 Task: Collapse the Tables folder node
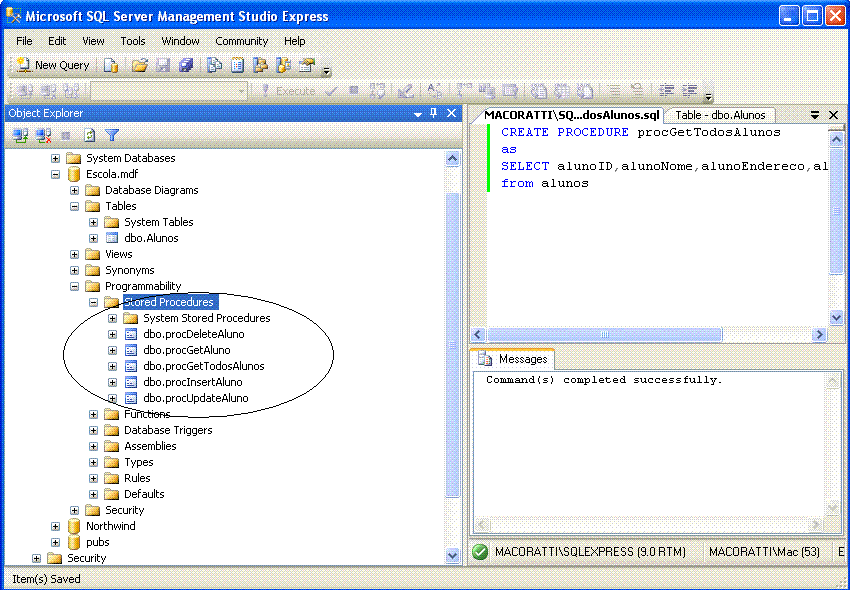(74, 207)
